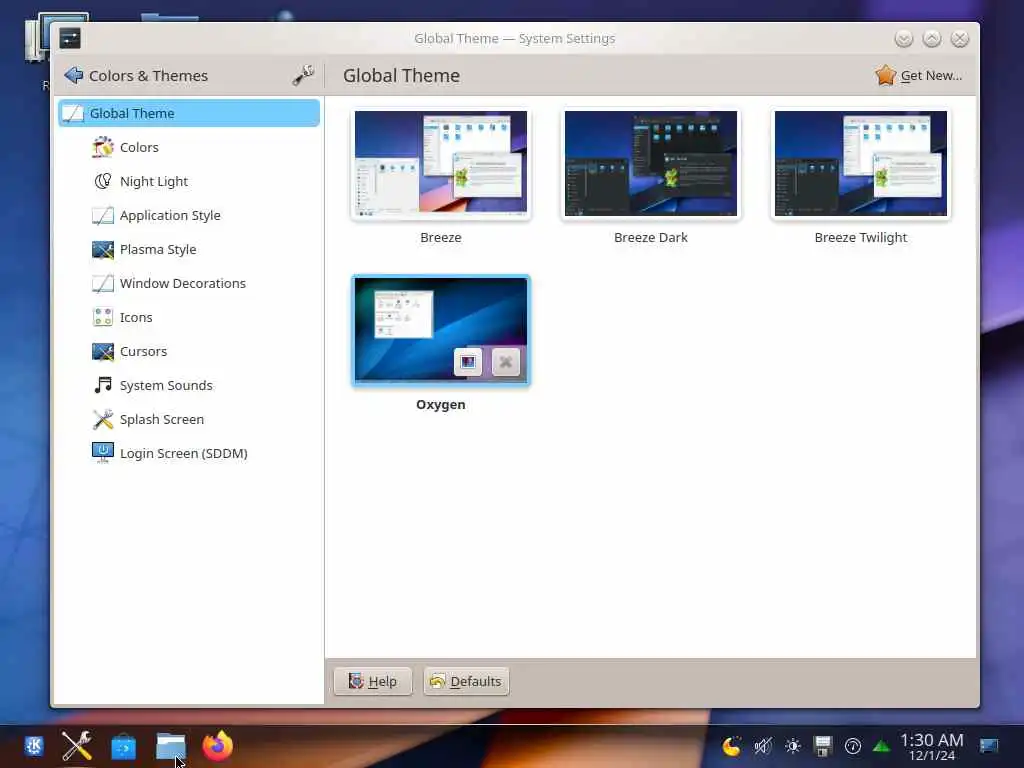Open Login Screen (SDDM) settings
Image resolution: width=1024 pixels, height=768 pixels.
189,453
